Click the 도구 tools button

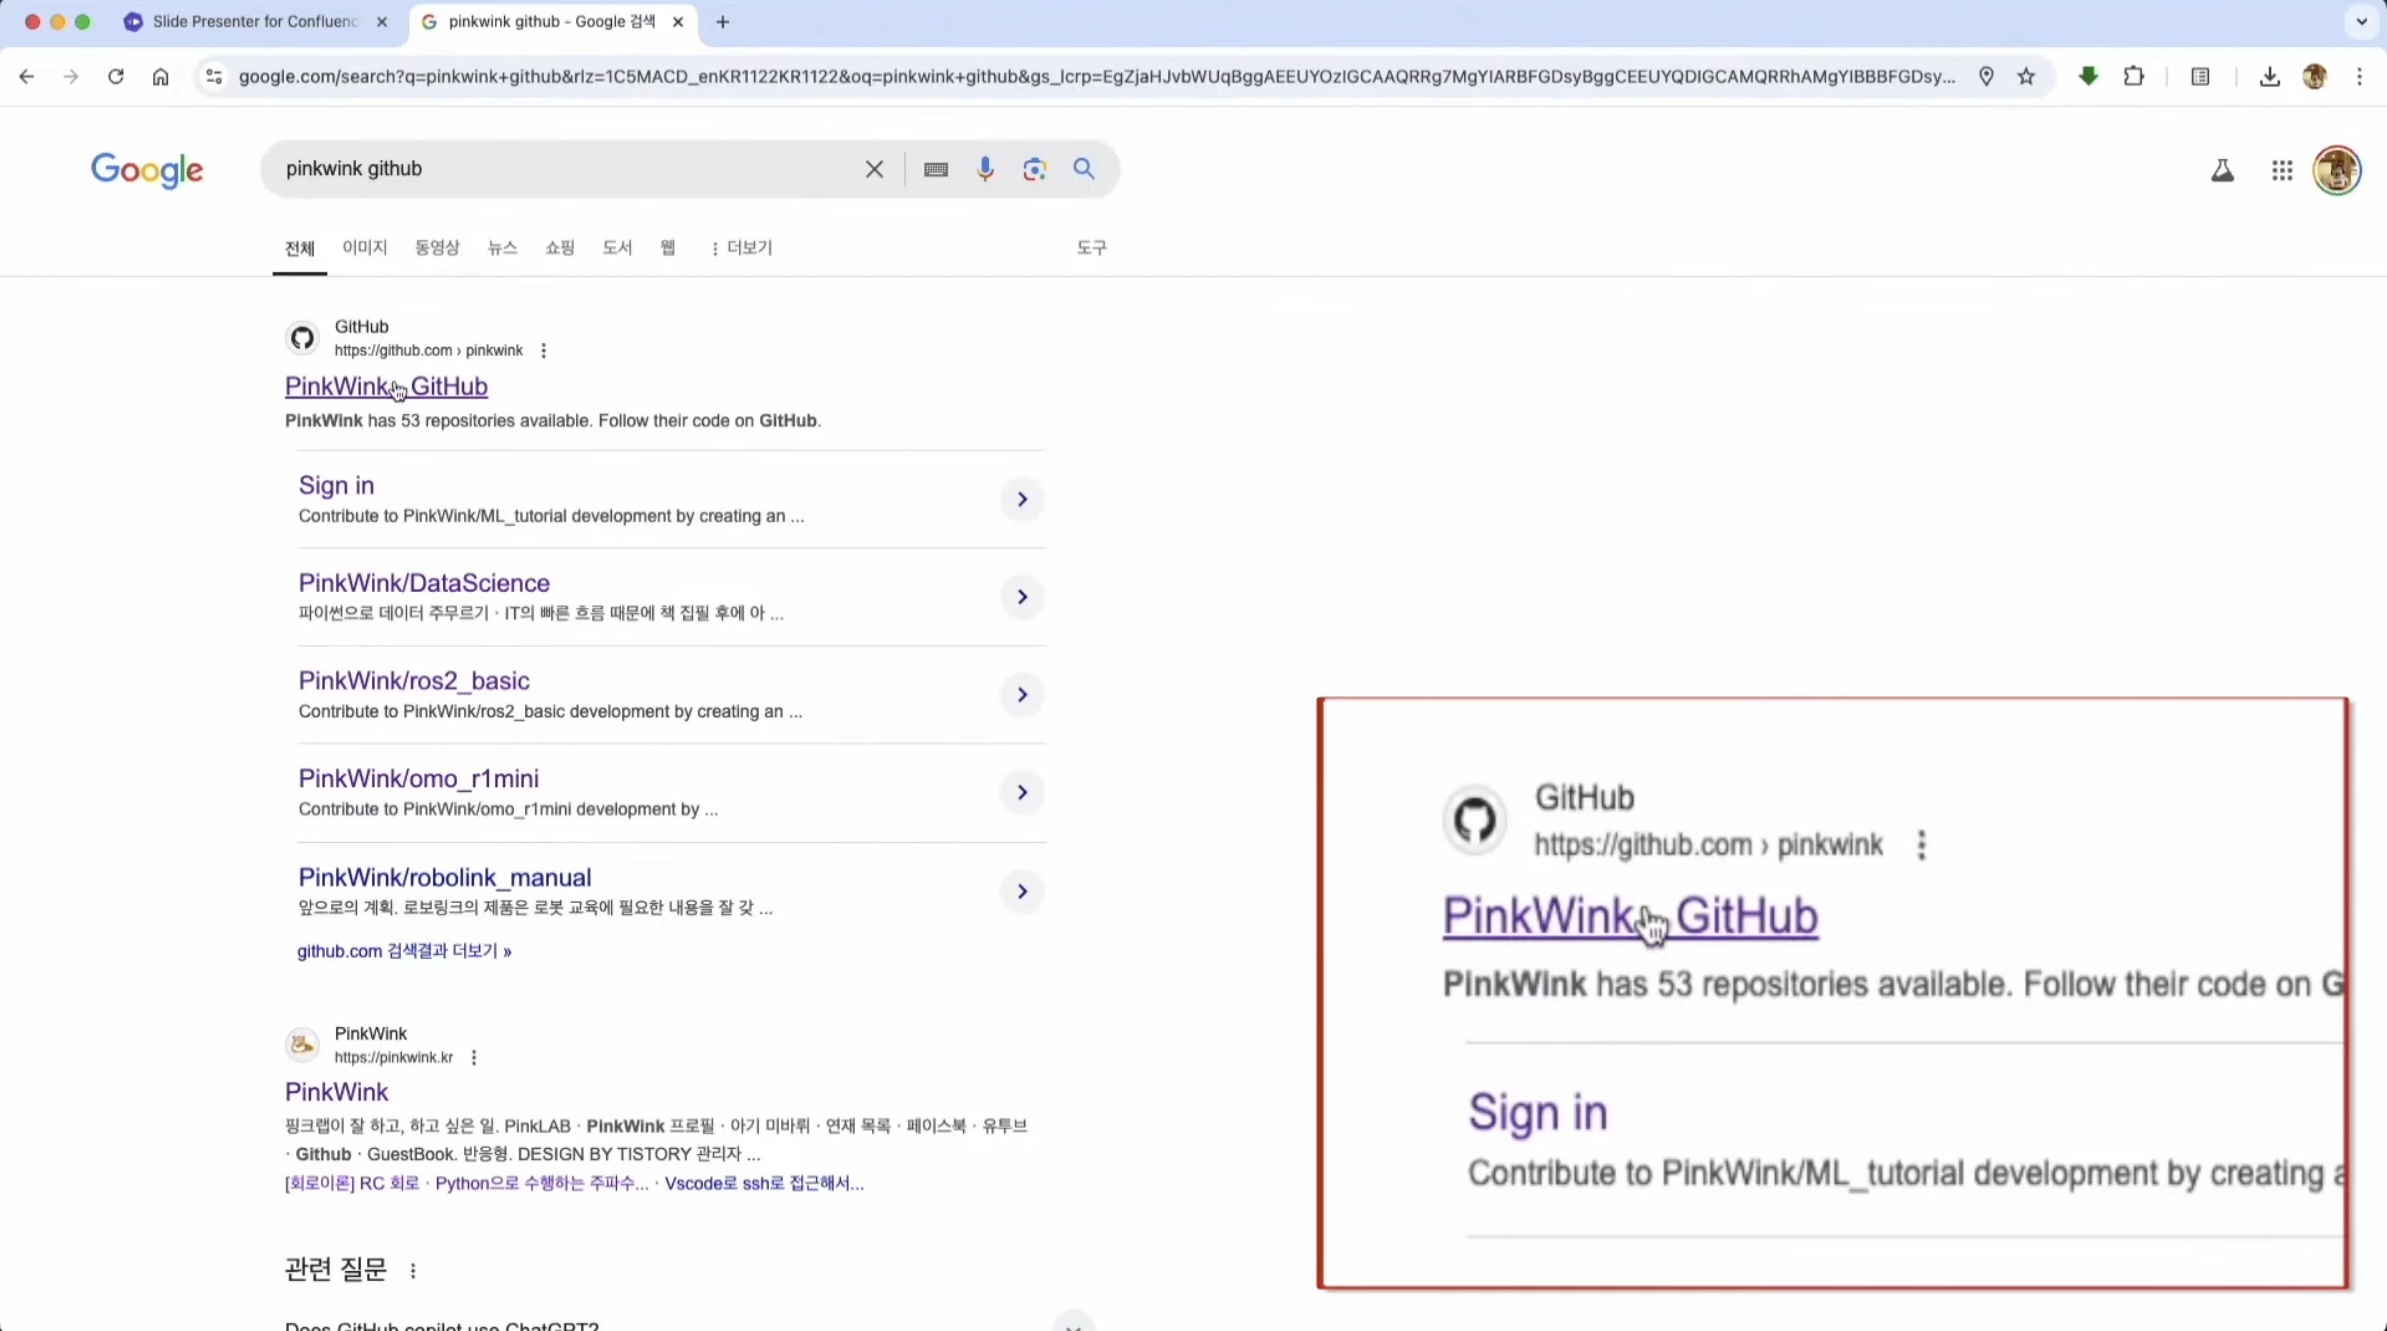(x=1091, y=247)
